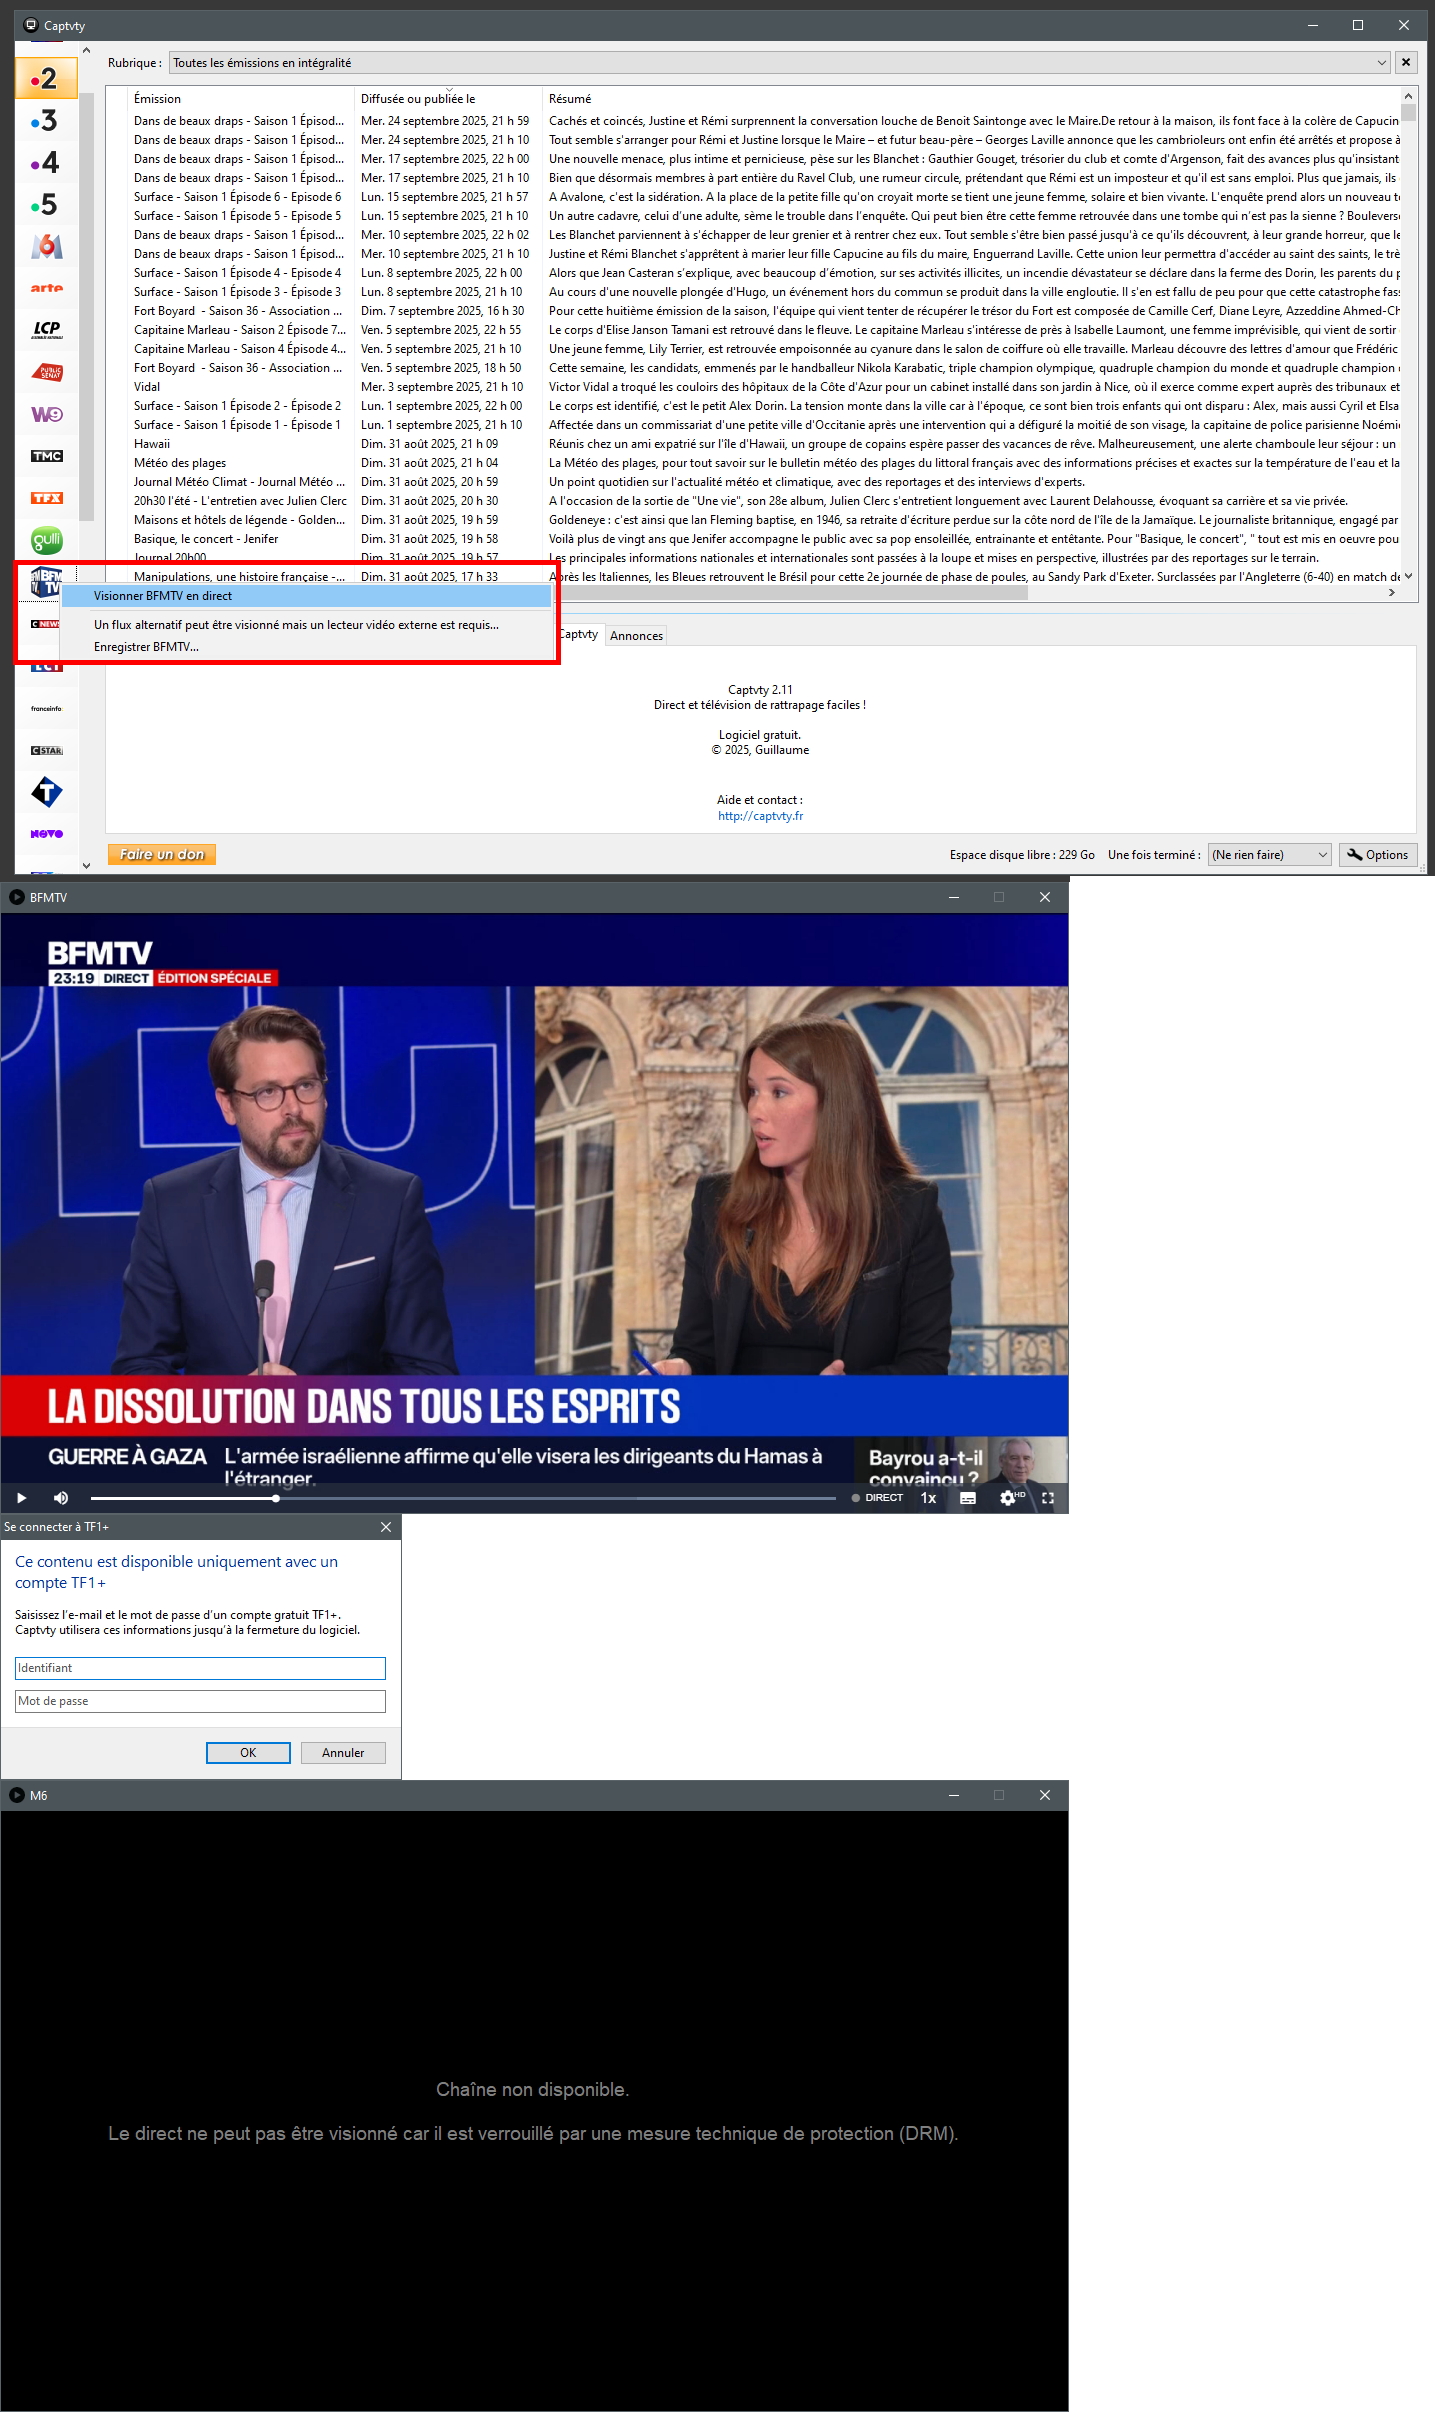Mute the BFMTV player volume

pyautogui.click(x=61, y=1498)
